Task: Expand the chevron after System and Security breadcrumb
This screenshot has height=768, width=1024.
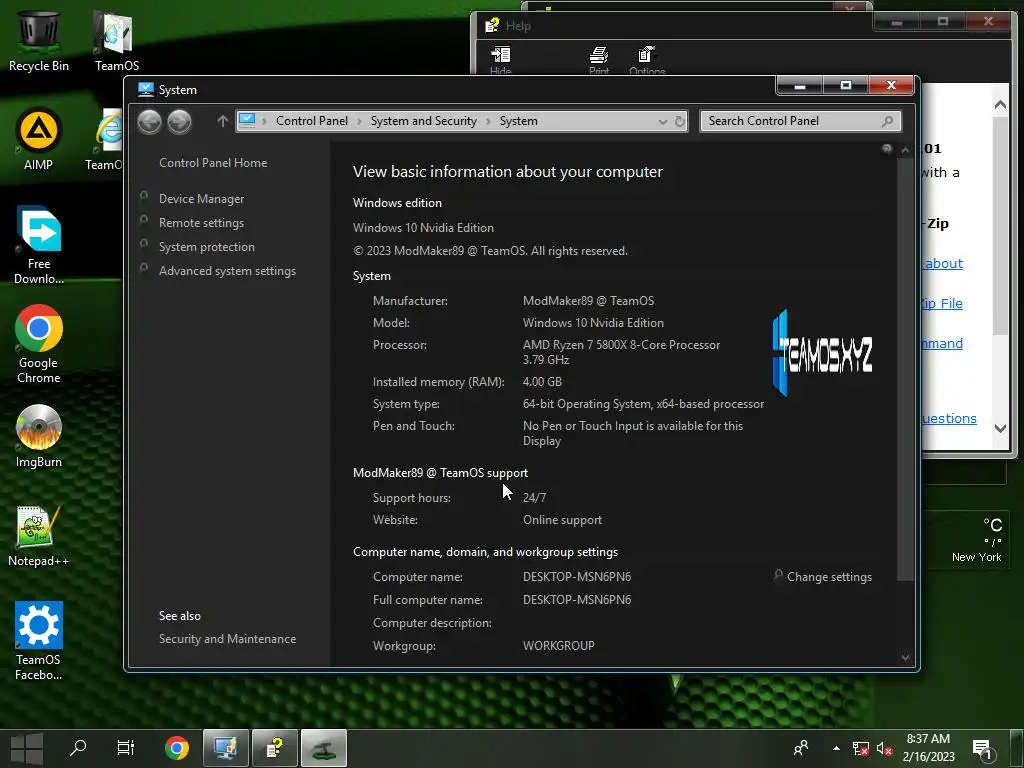Action: (488, 121)
